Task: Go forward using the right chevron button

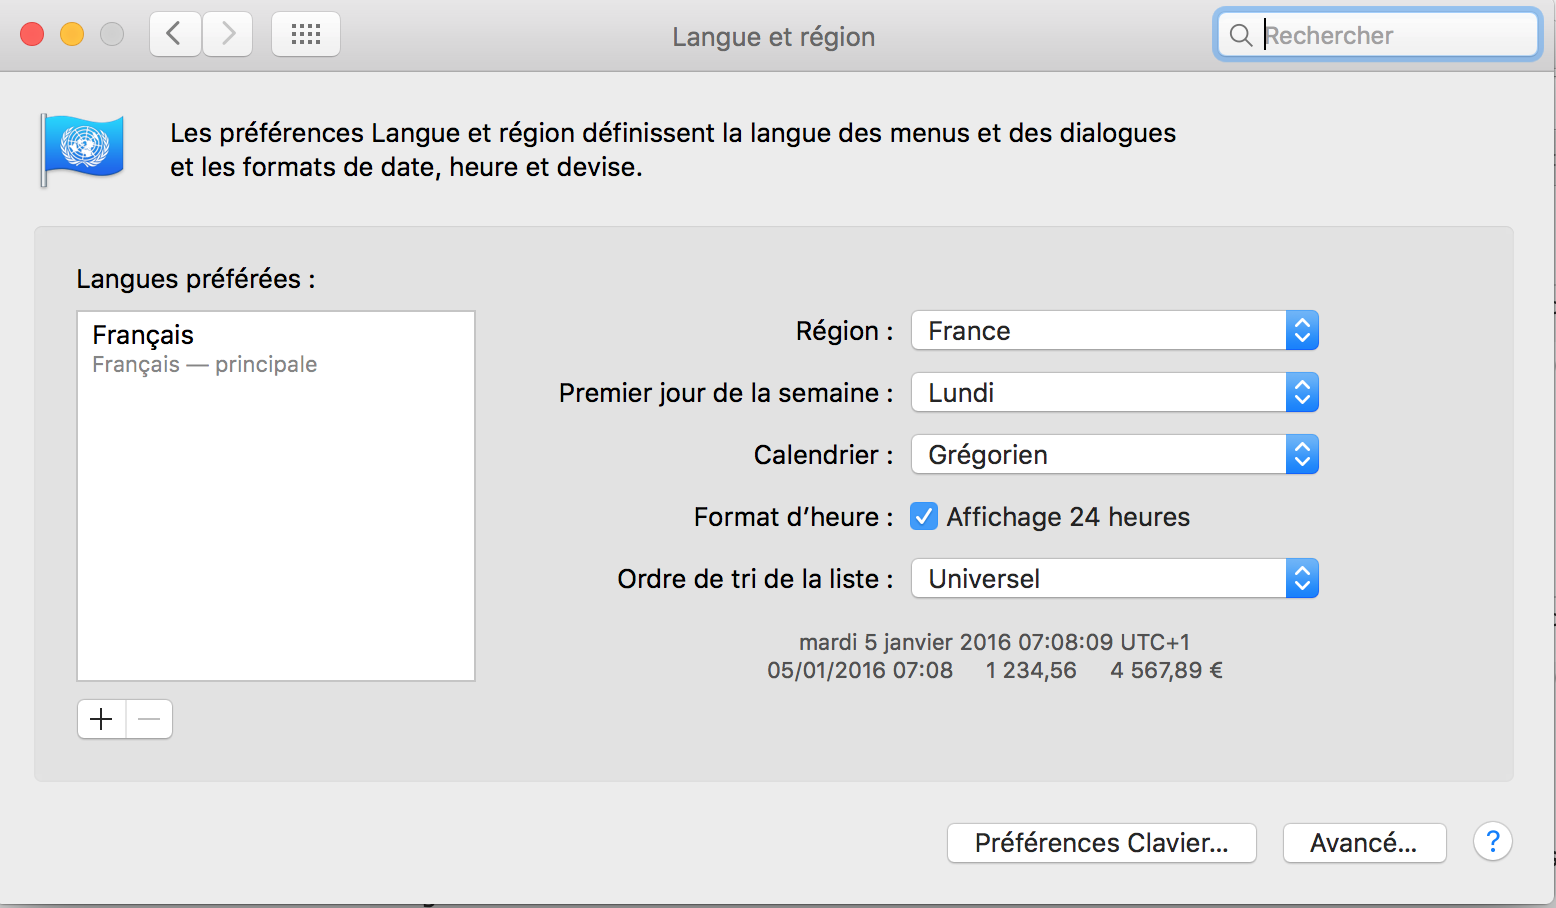Action: [228, 35]
